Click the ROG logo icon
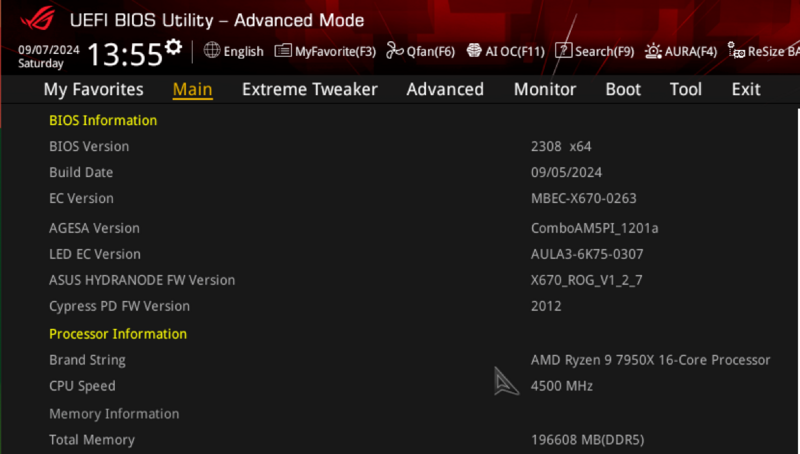 tap(37, 18)
